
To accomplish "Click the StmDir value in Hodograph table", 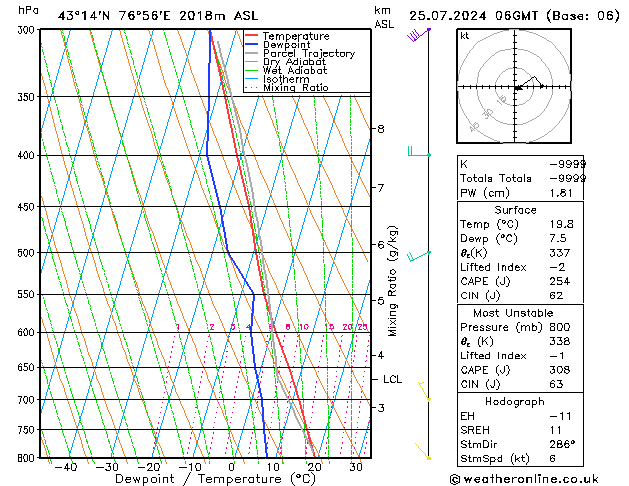I will pos(562,444).
